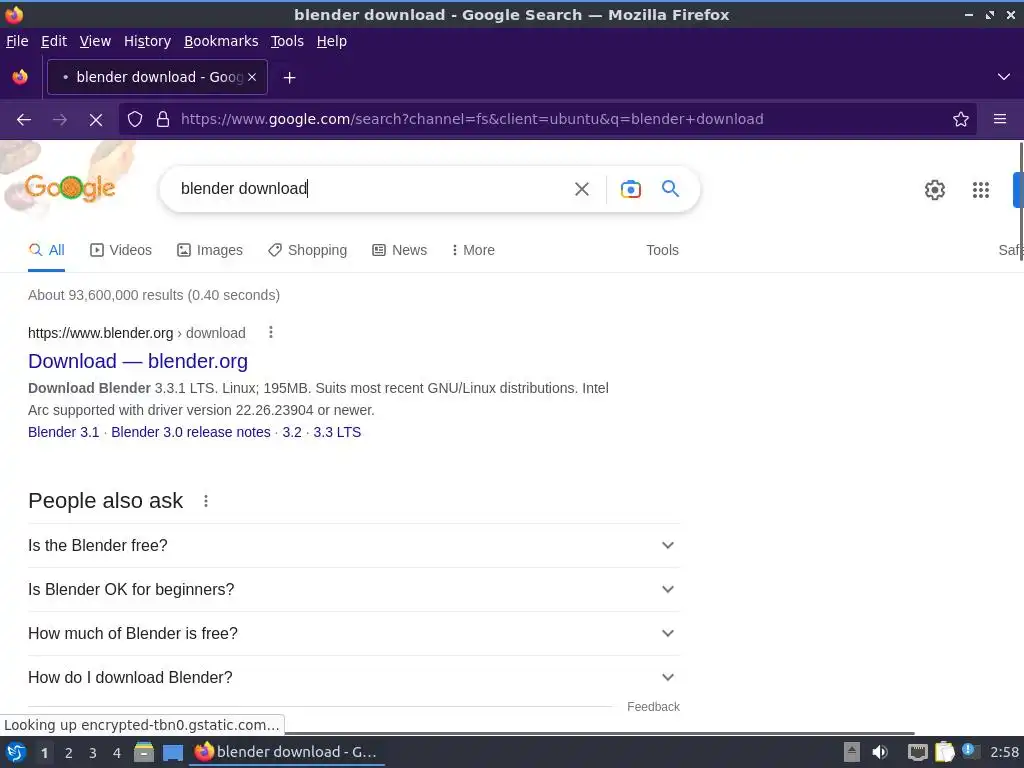
Task: Open clipboard tray icon
Action: (x=944, y=752)
